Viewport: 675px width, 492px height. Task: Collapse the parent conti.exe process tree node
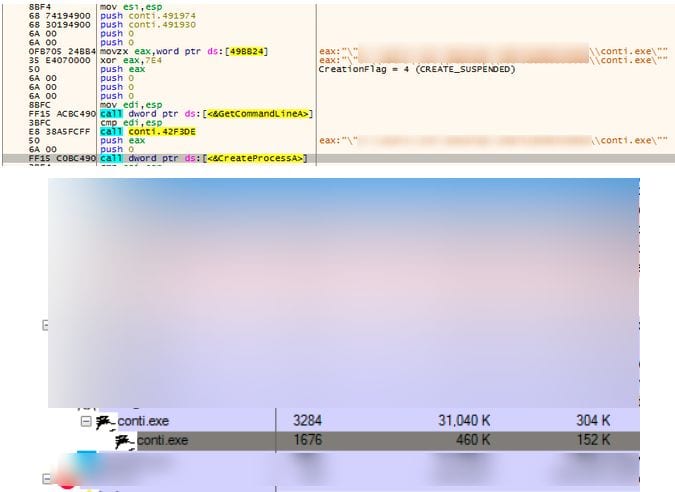(x=86, y=421)
